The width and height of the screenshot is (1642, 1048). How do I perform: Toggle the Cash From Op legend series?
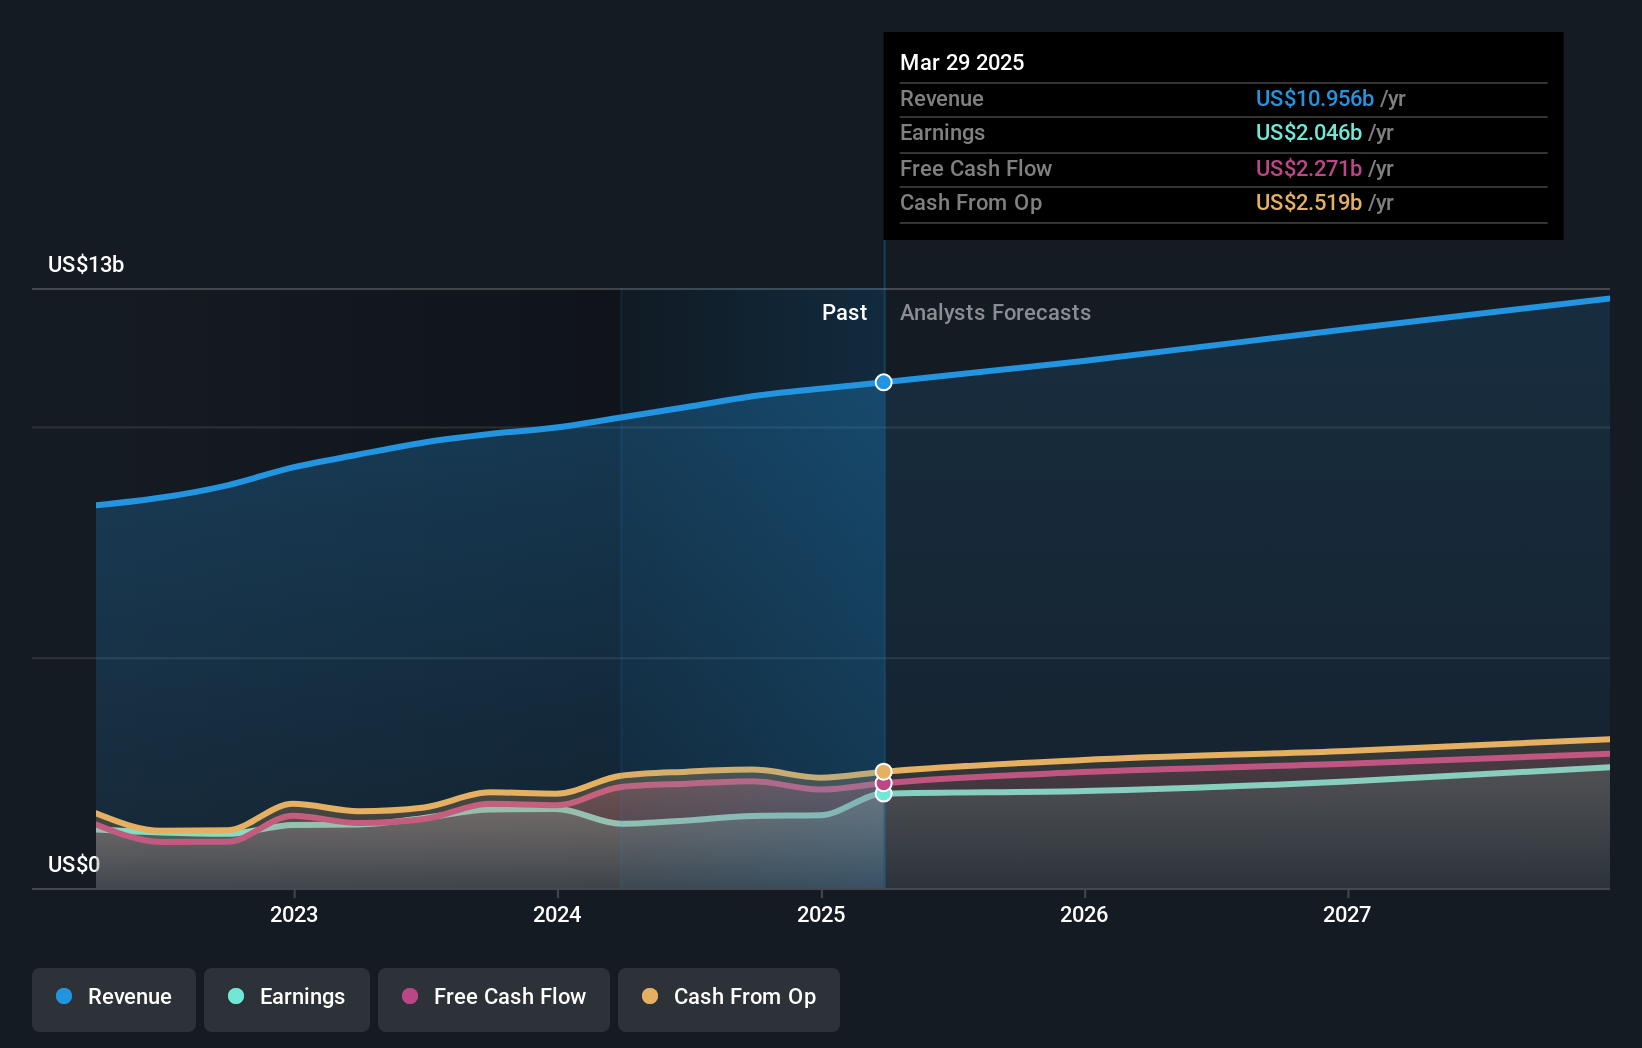pos(729,999)
